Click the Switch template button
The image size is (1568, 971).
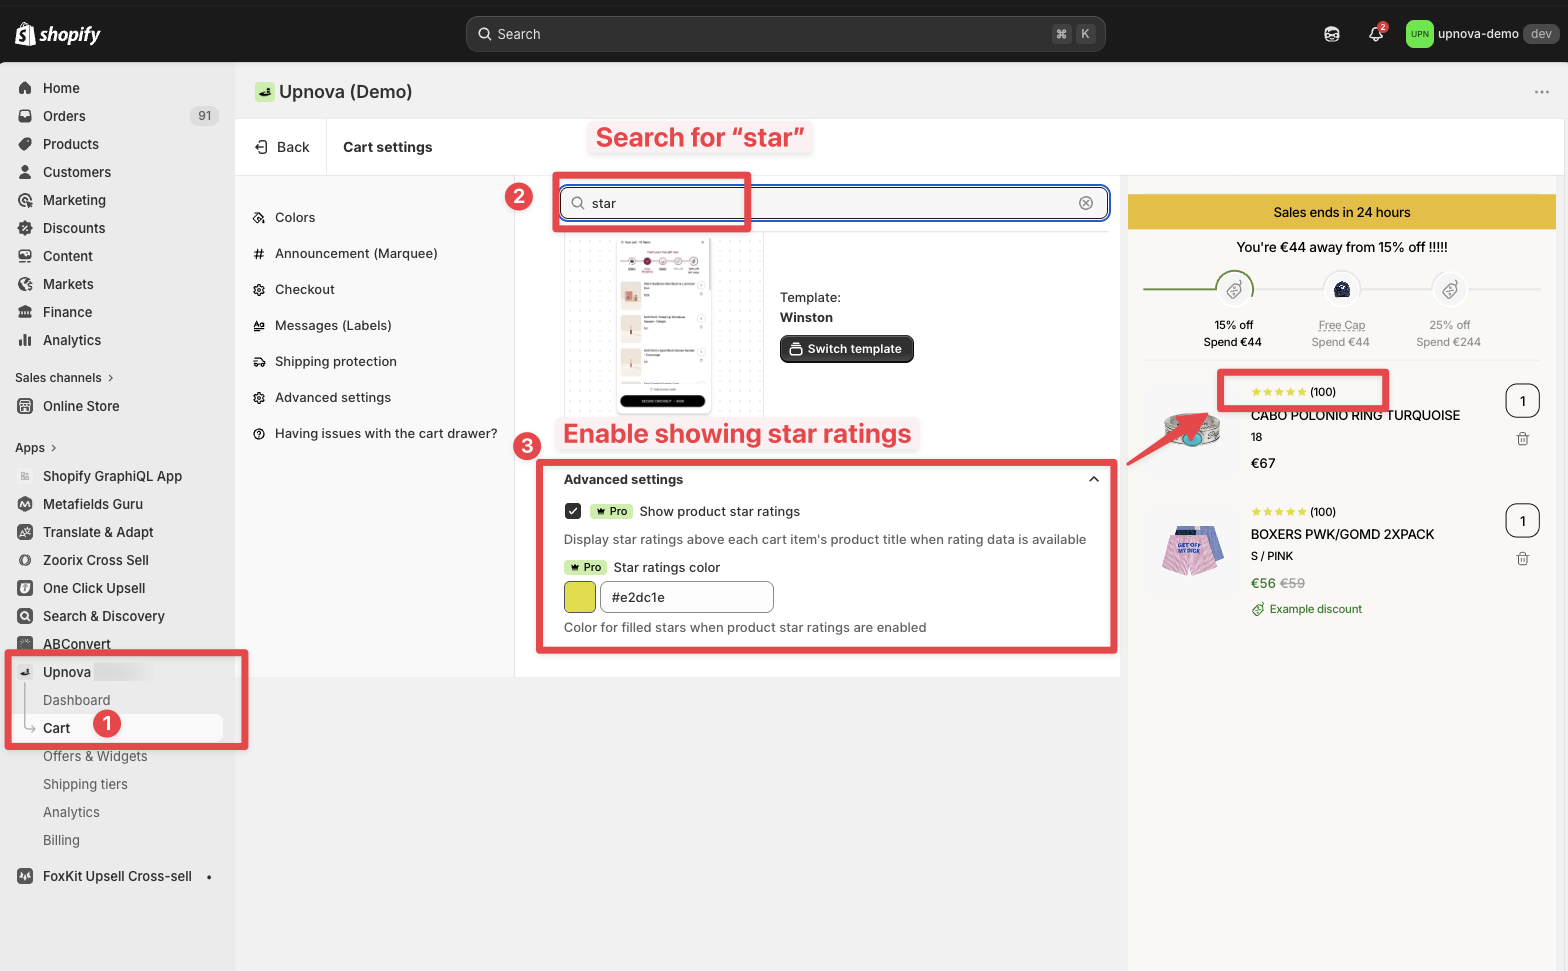tap(847, 349)
